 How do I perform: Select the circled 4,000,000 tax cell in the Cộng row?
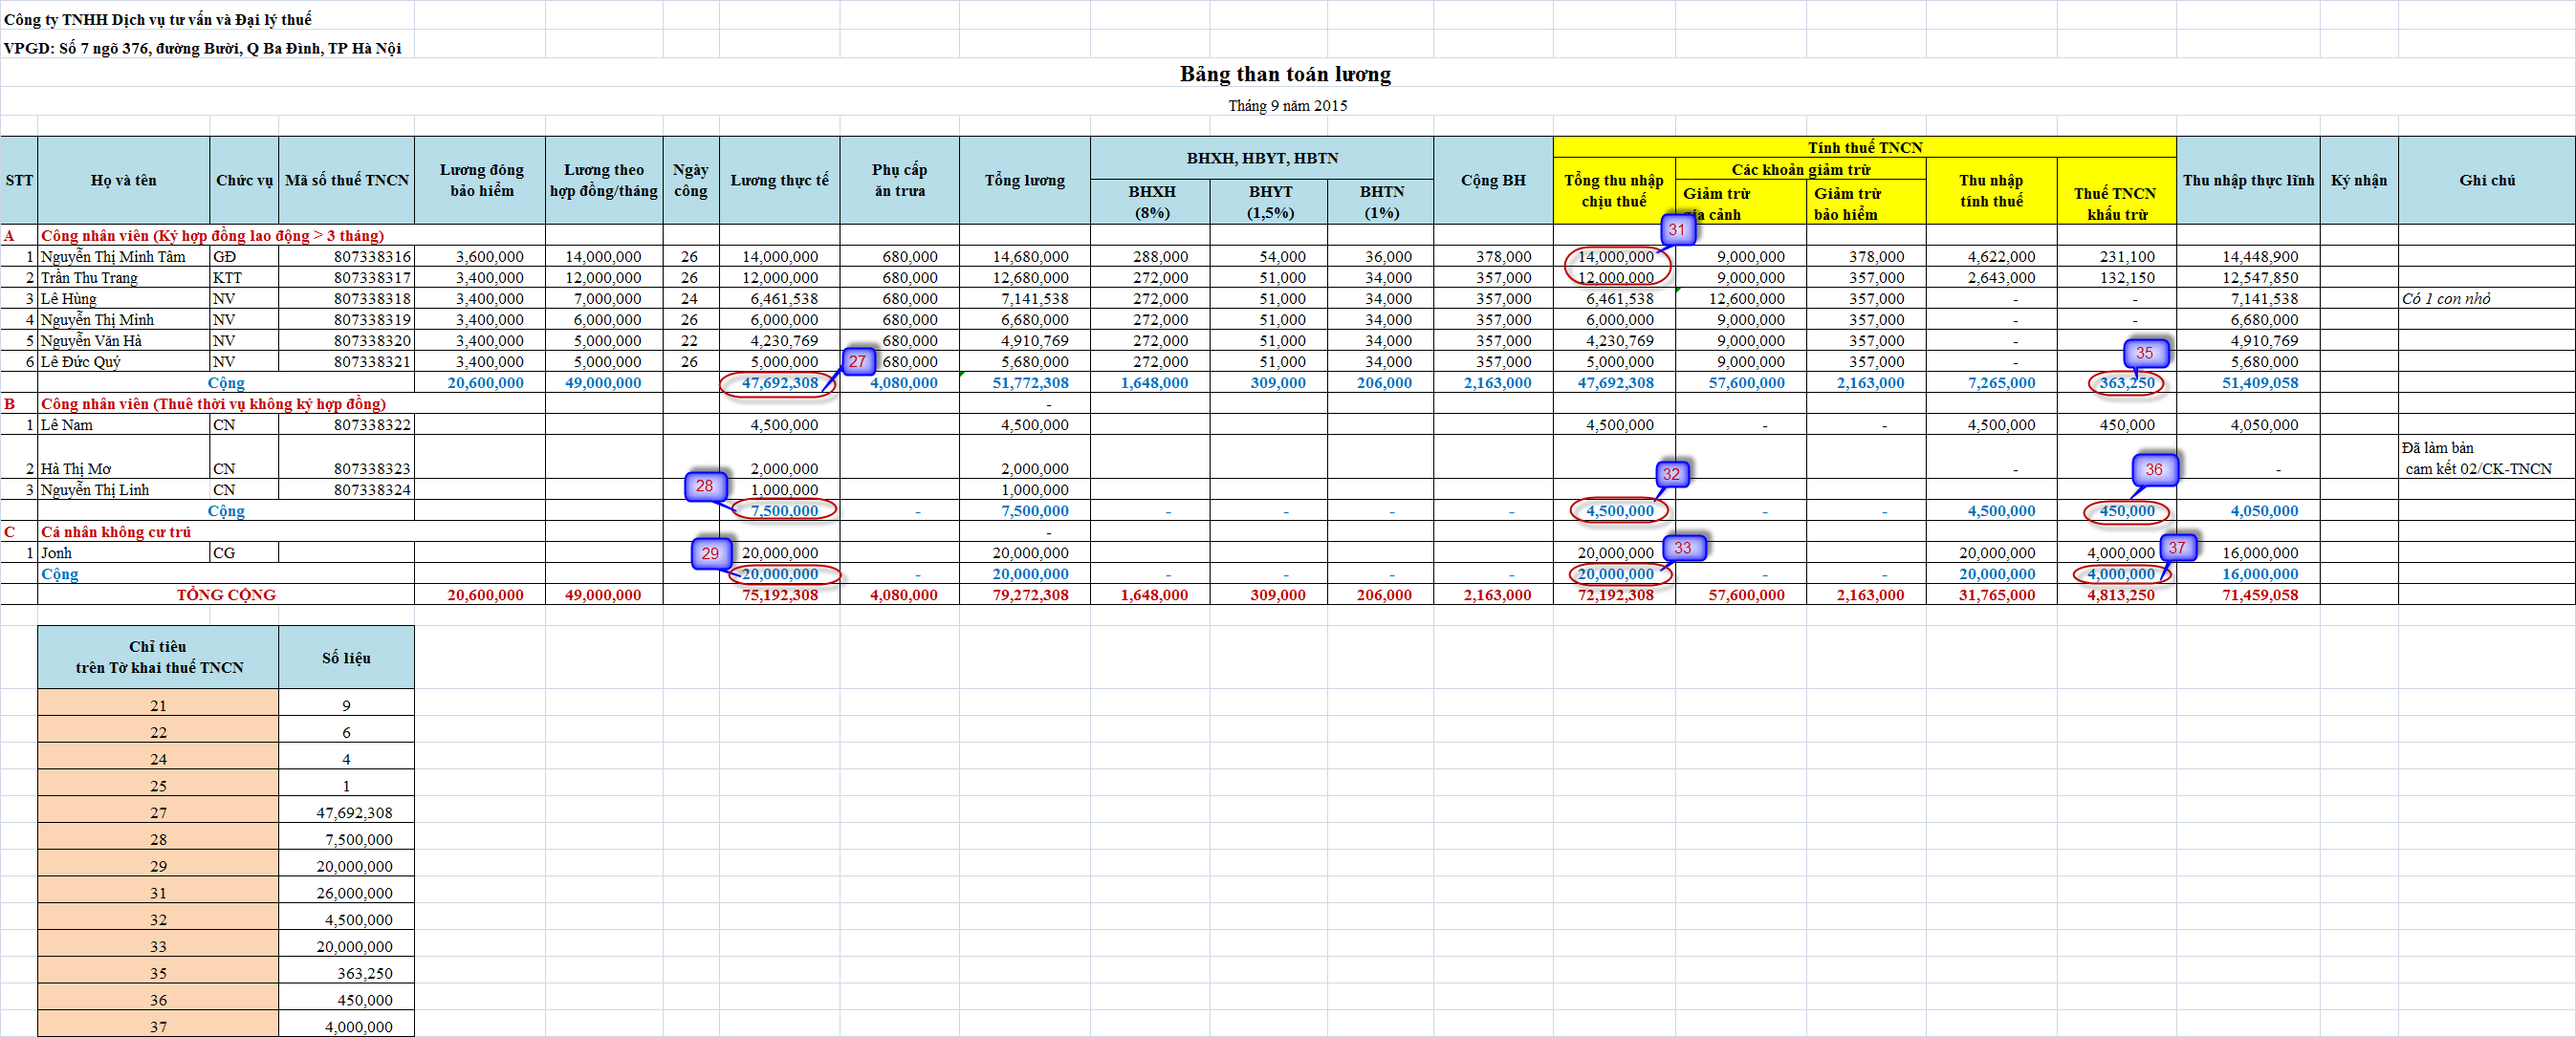click(2120, 574)
